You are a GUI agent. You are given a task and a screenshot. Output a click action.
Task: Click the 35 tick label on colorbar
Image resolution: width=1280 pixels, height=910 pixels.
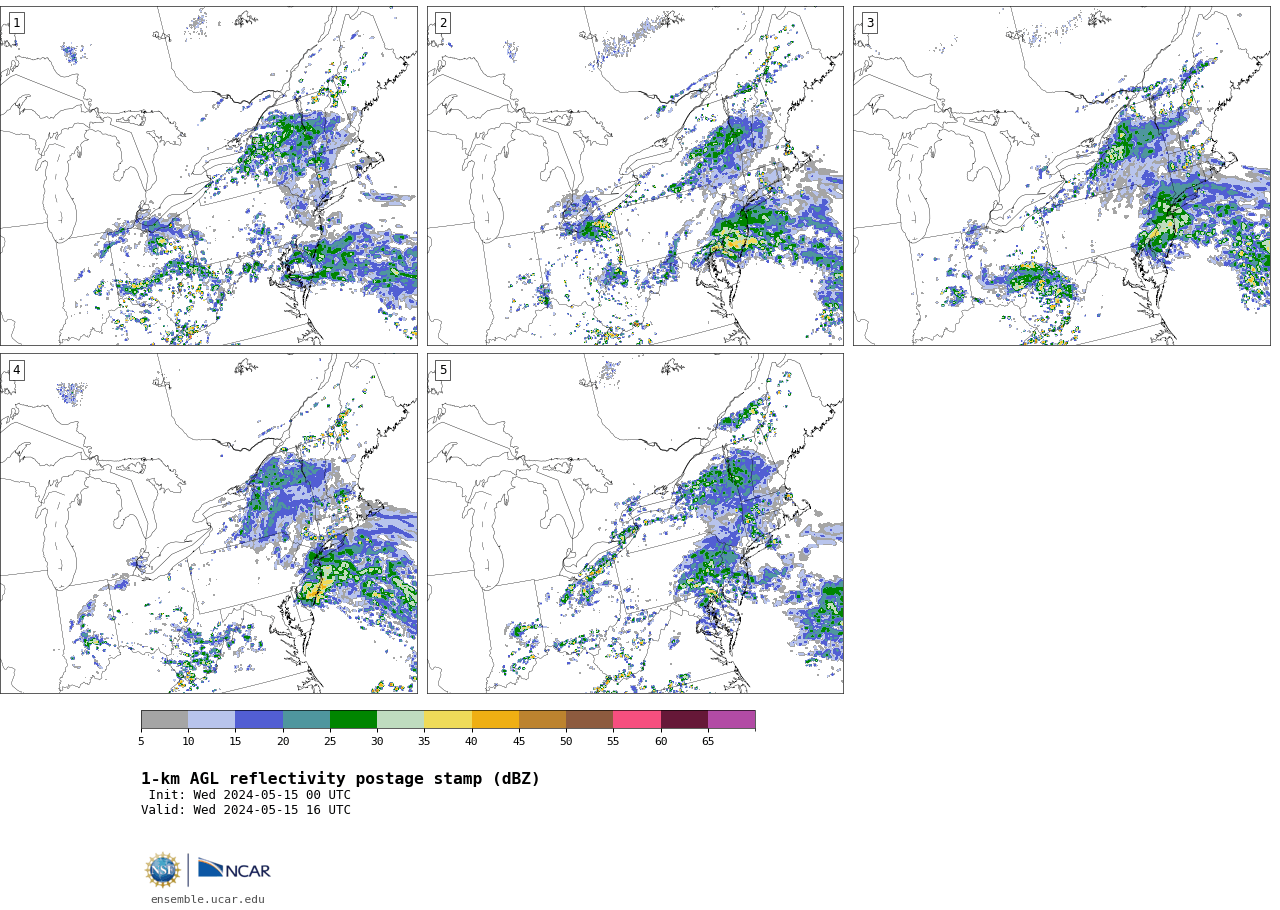(424, 742)
